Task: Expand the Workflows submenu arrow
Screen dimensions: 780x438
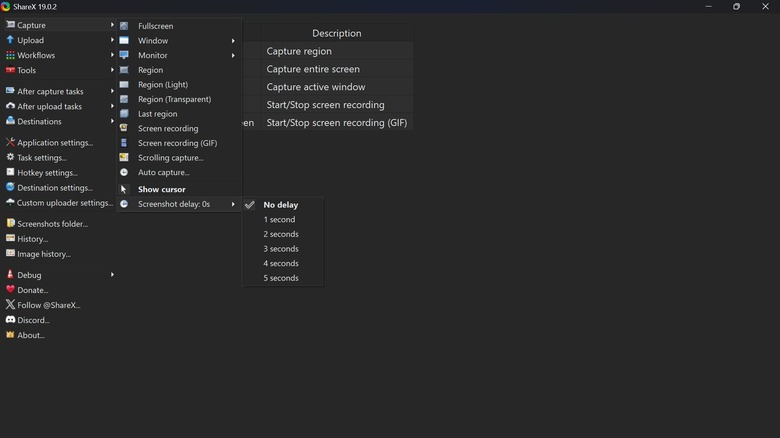Action: point(112,55)
